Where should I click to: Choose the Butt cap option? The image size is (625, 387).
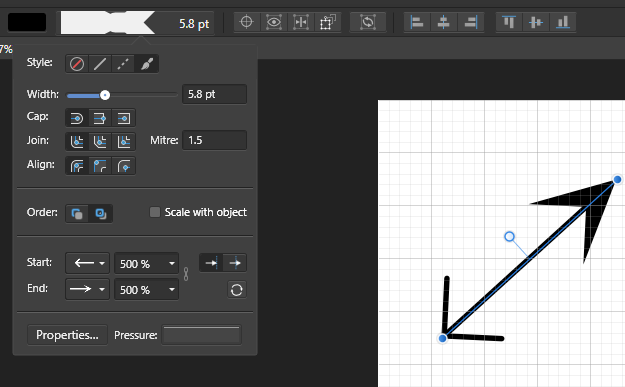tap(100, 118)
